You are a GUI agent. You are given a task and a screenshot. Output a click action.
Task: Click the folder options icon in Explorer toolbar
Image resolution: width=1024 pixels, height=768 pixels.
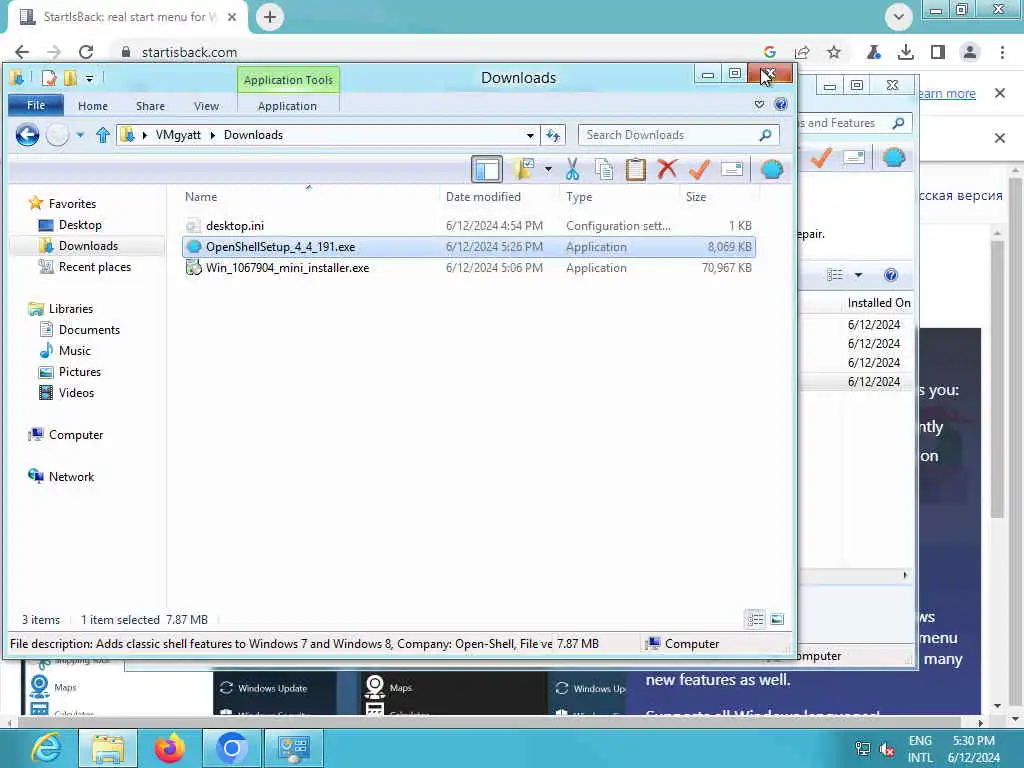coord(524,170)
